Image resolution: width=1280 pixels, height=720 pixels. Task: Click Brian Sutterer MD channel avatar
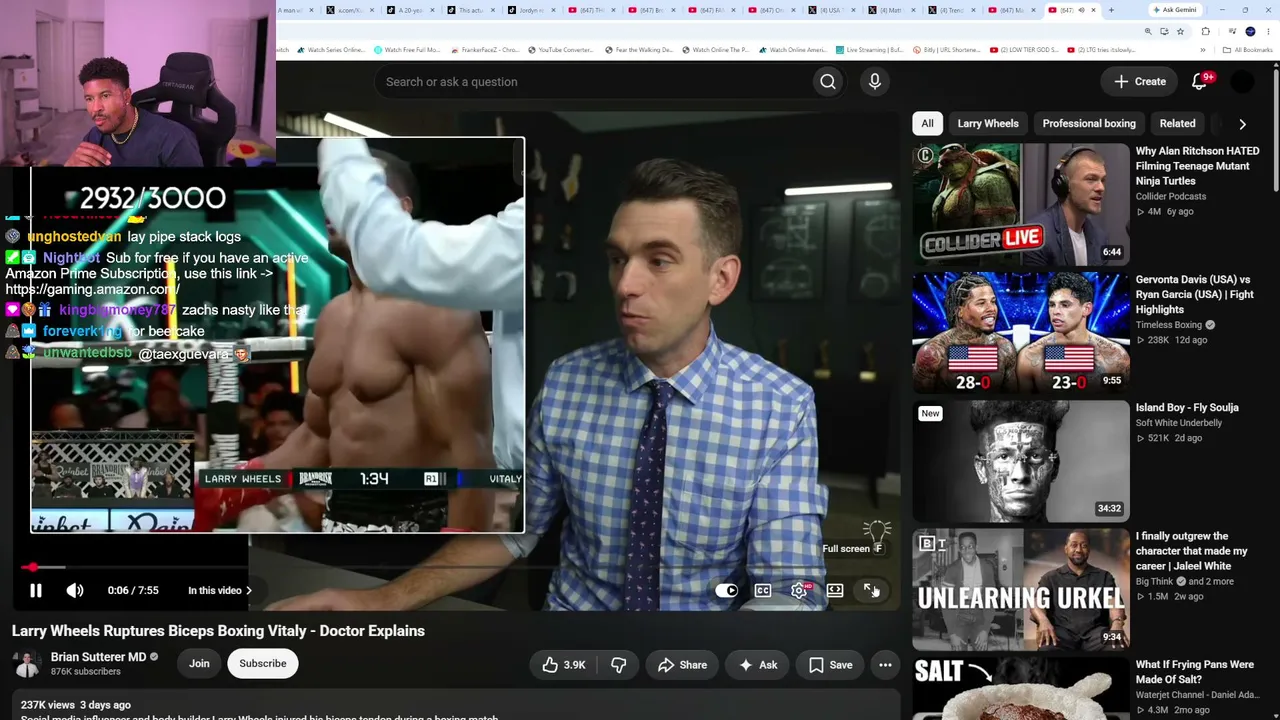pos(27,664)
